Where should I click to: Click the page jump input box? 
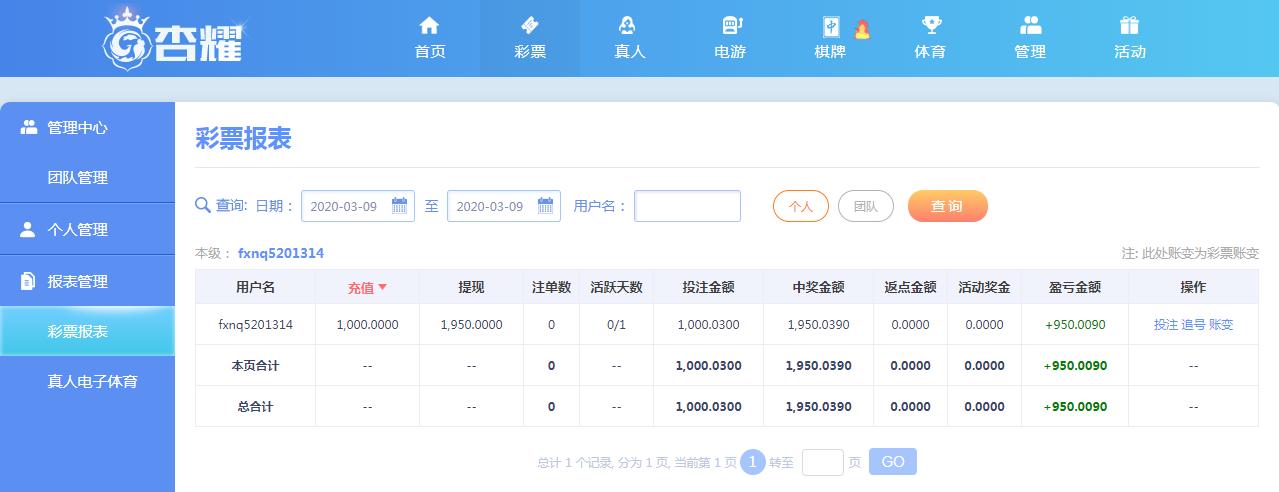pos(823,462)
